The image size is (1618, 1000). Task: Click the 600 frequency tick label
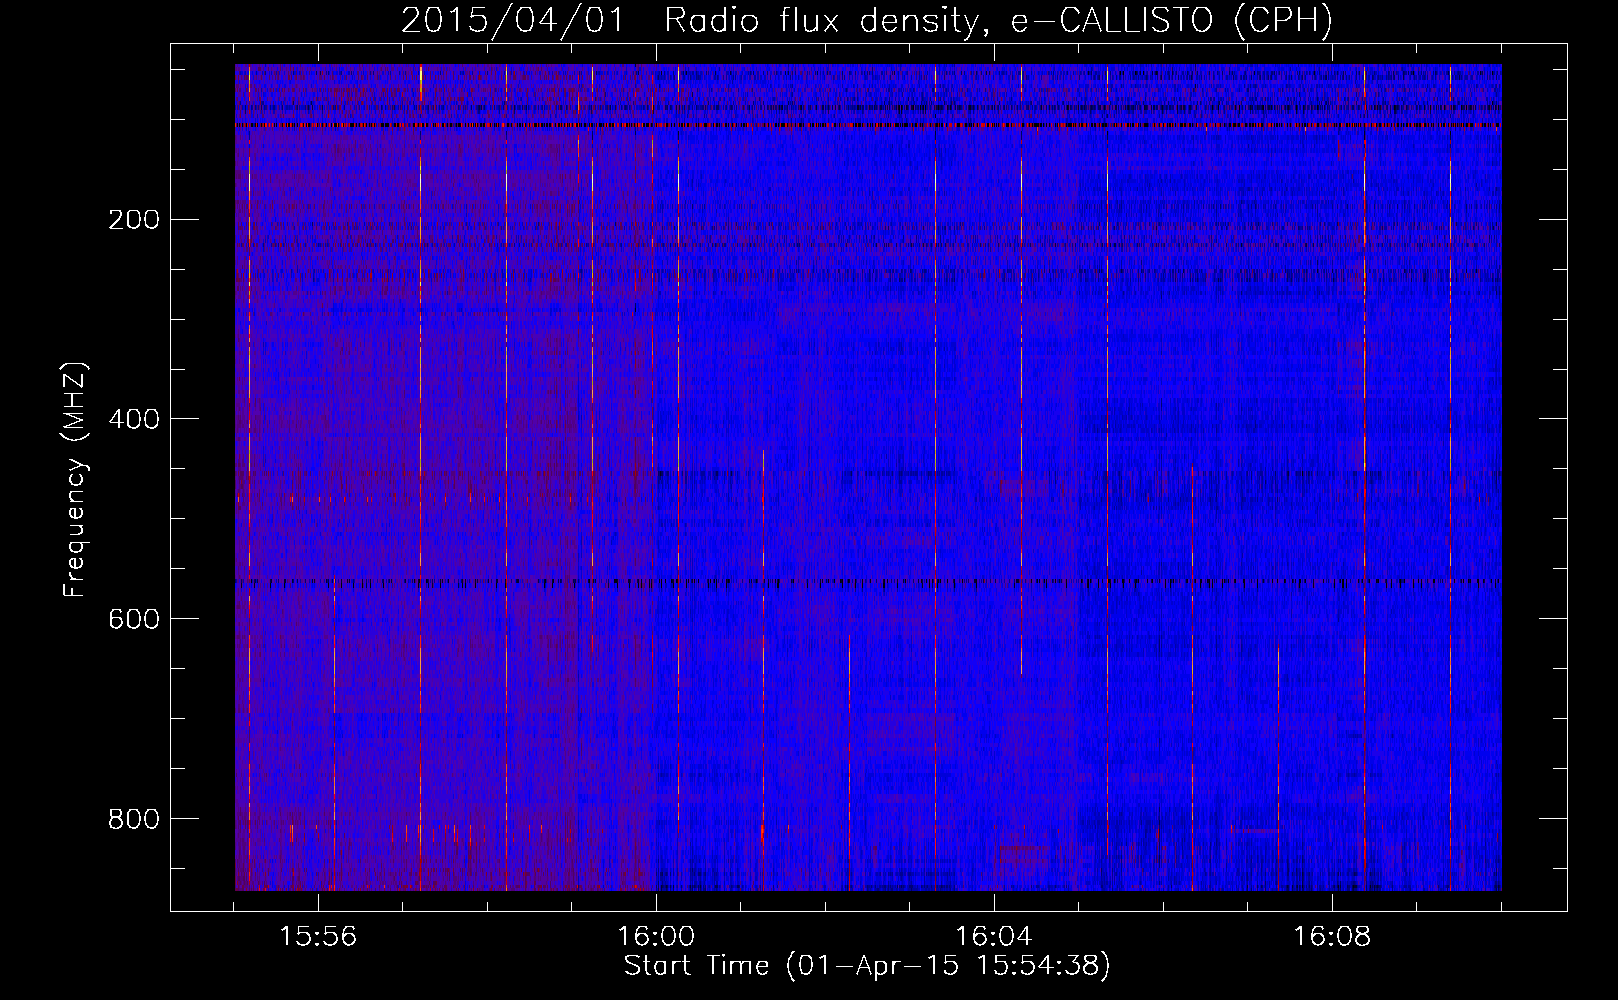point(133,619)
